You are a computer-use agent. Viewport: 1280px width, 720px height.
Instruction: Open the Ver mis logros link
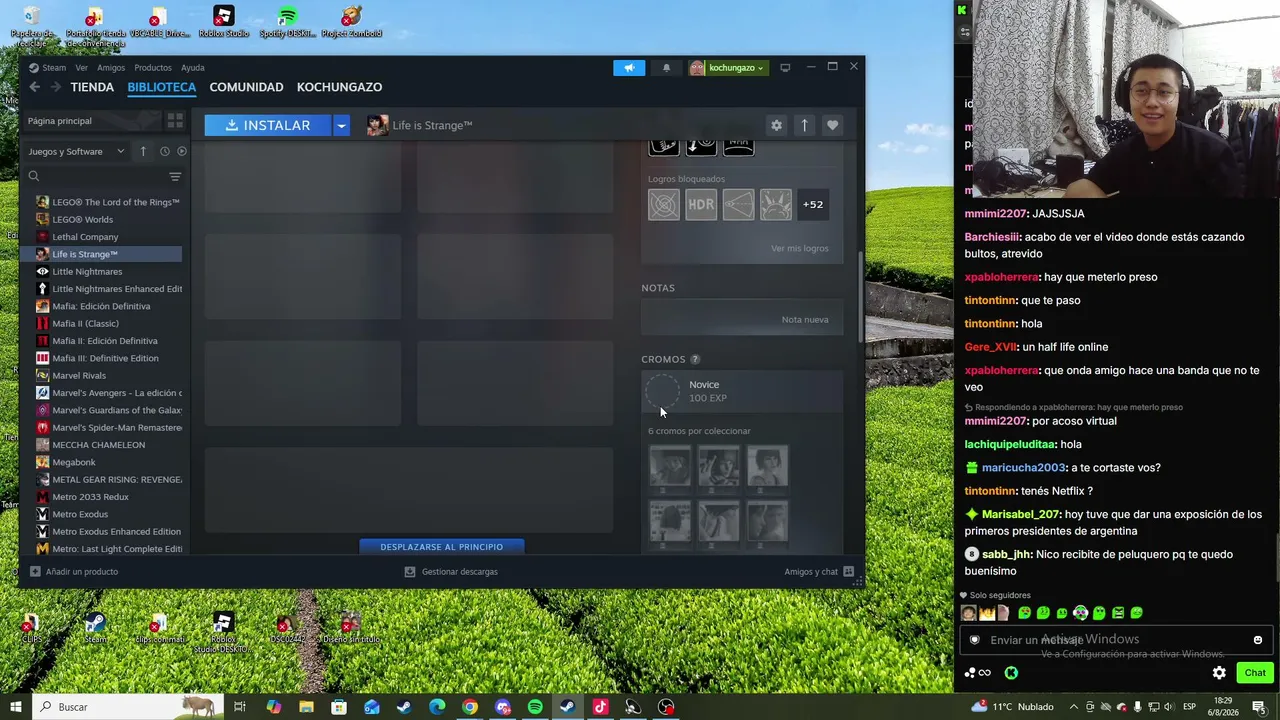(800, 248)
